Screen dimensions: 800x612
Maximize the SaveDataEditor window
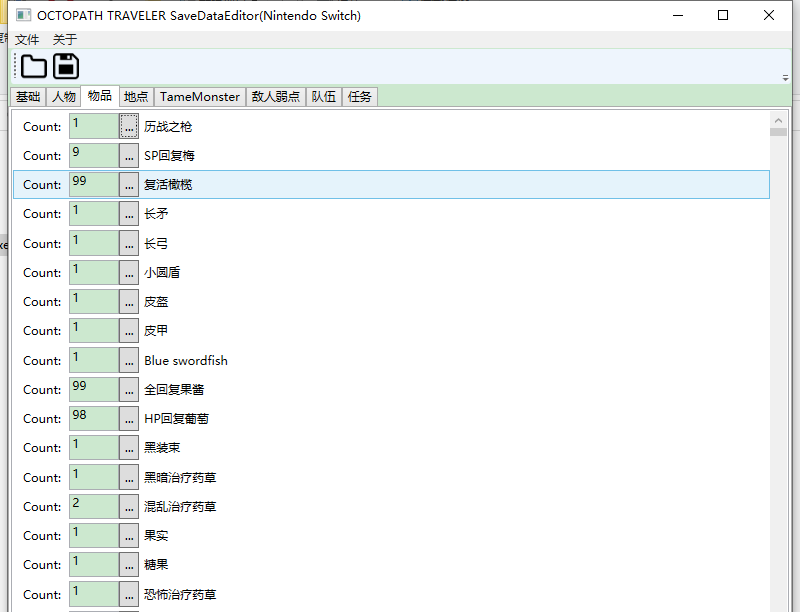coord(723,15)
